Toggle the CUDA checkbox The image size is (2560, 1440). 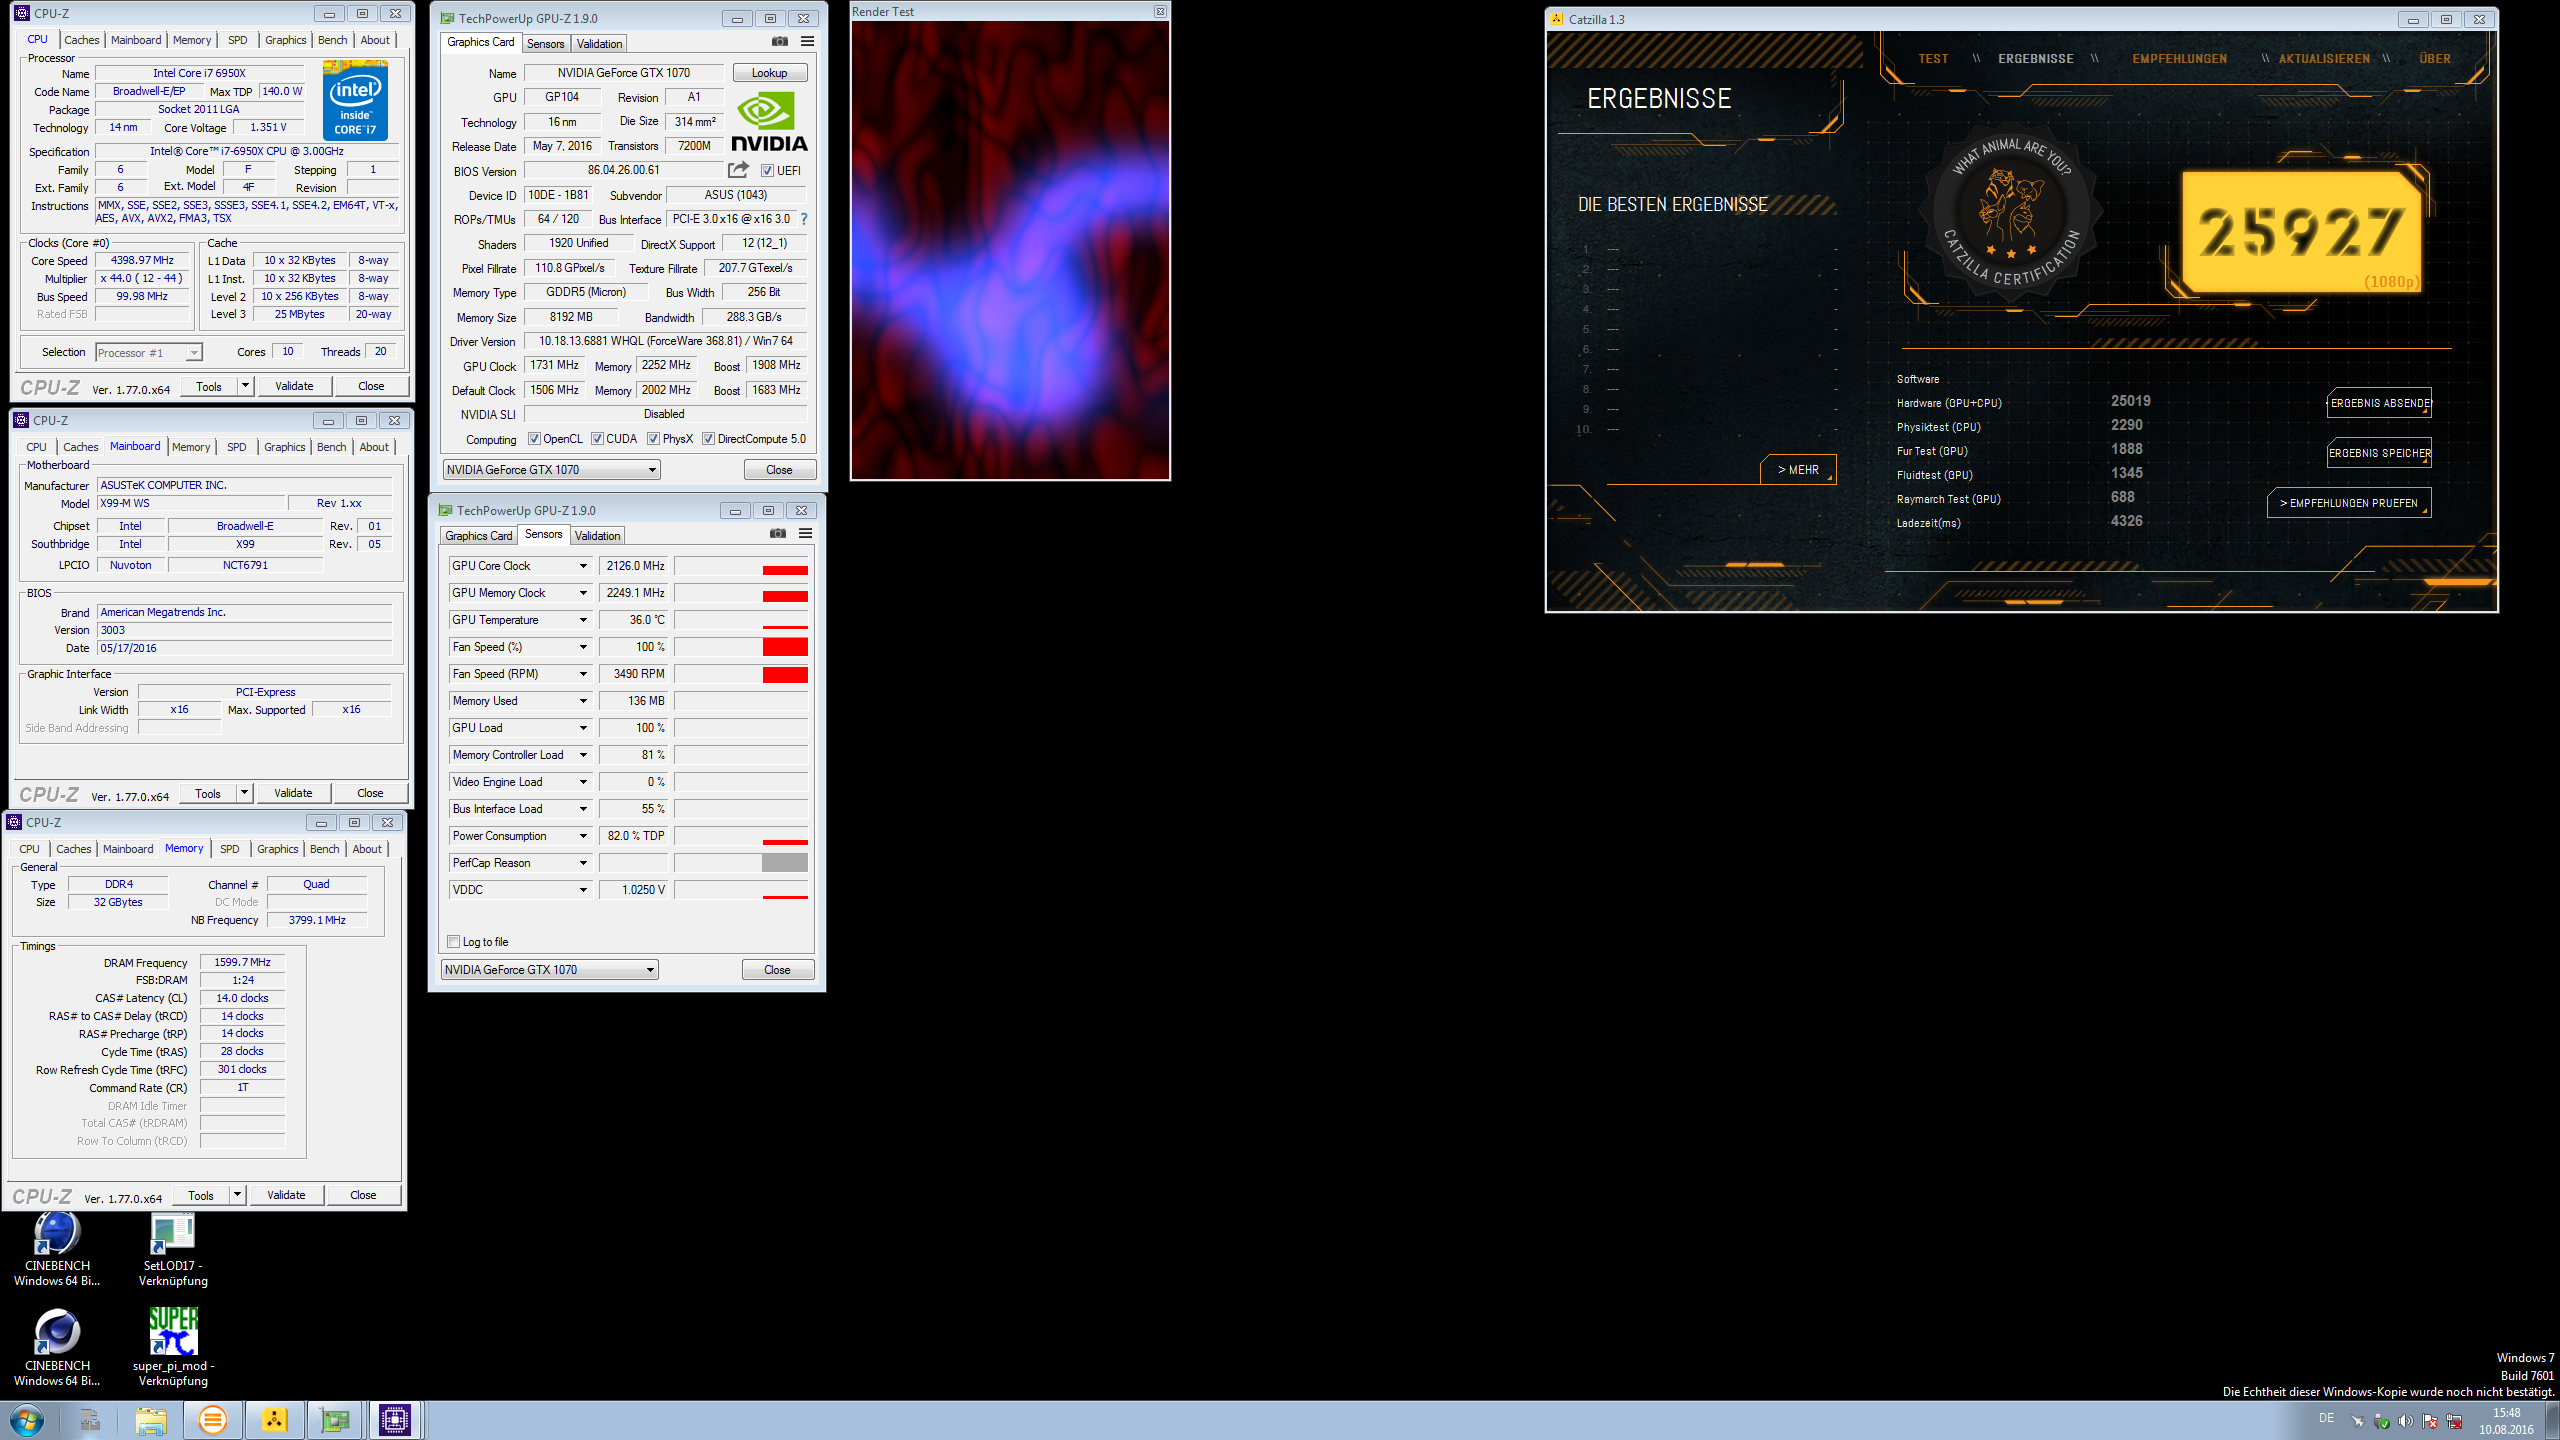click(x=597, y=439)
